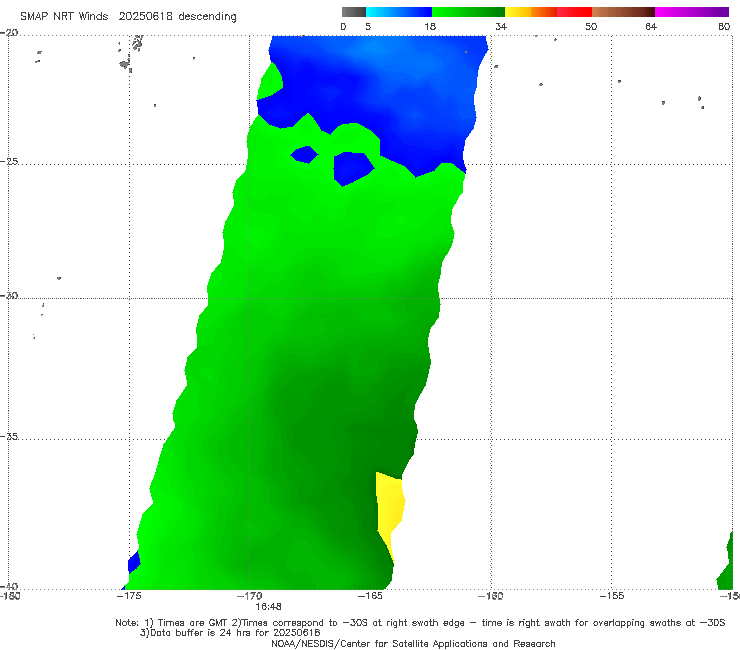Click the red segment of the color bar before 50
The image size is (740, 650).
pos(575,12)
